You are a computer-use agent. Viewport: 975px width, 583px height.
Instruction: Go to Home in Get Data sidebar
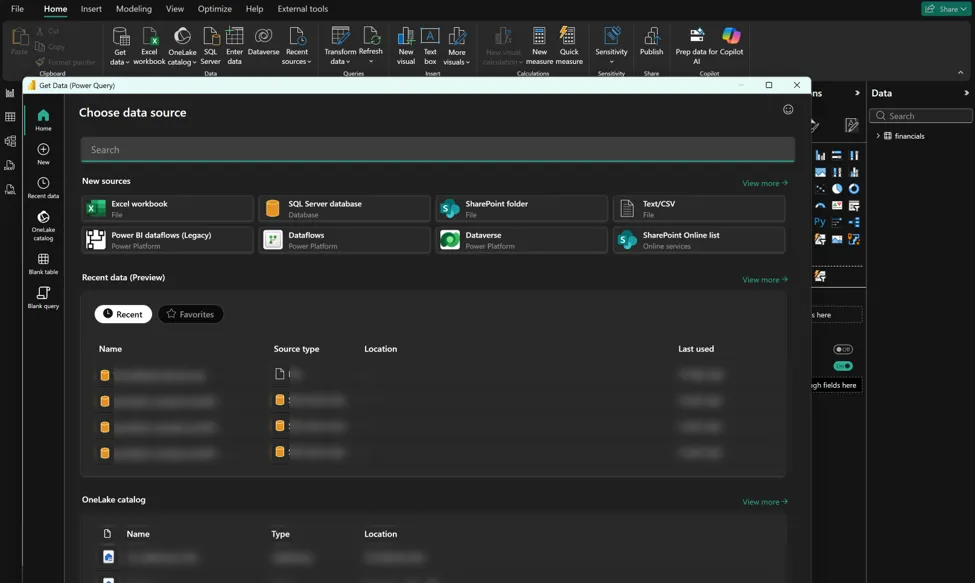(43, 119)
